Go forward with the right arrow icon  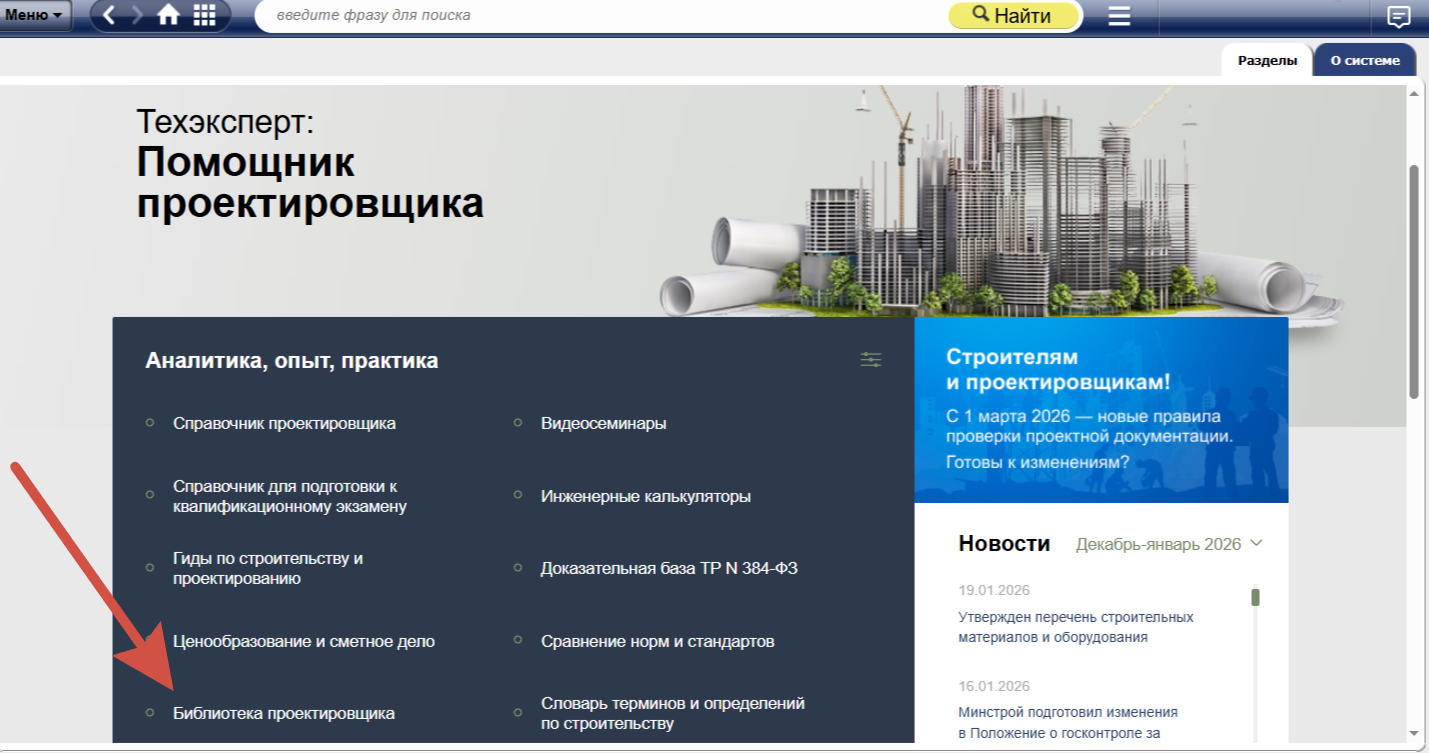click(138, 15)
